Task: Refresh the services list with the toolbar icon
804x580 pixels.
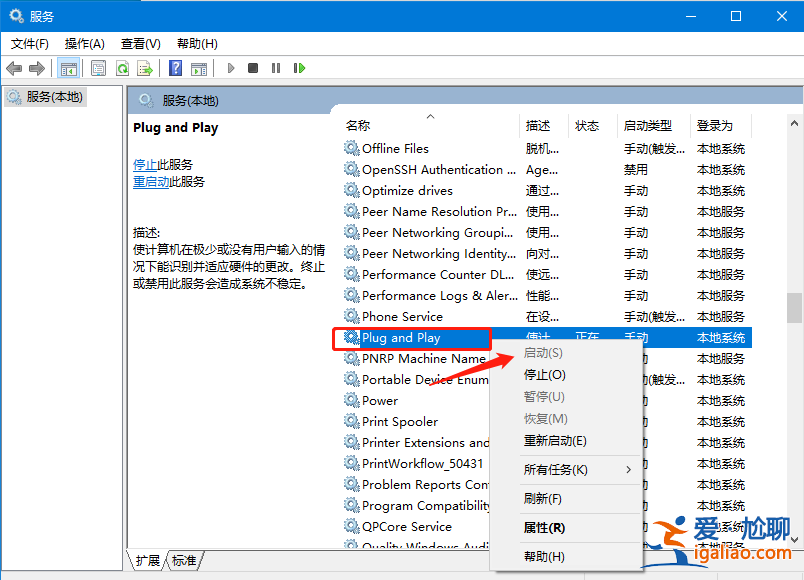Action: click(x=121, y=68)
